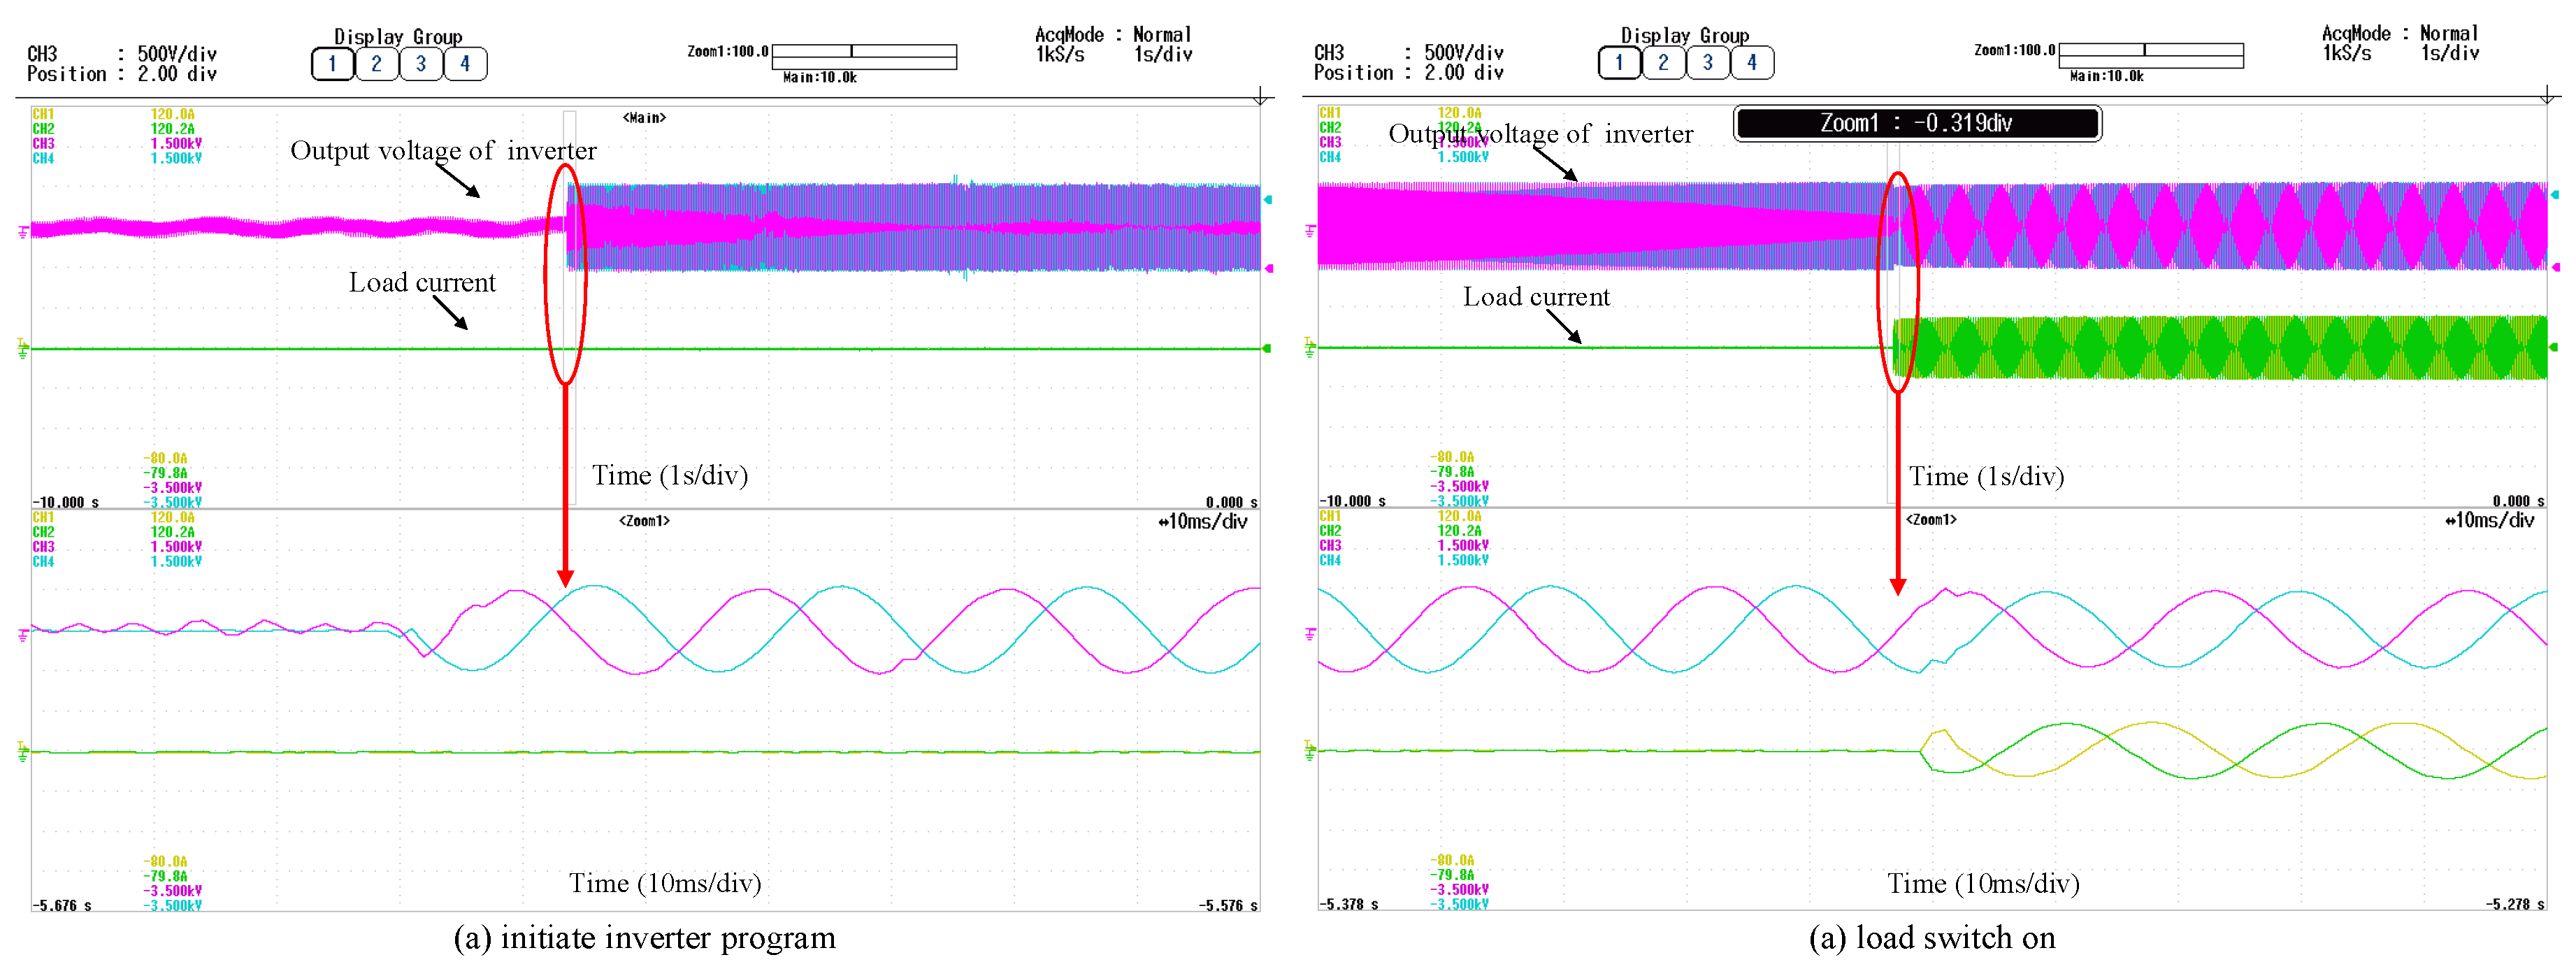Screen dimensions: 2576x976
Task: Select Display Group 2 in left panel
Action: [x=376, y=64]
